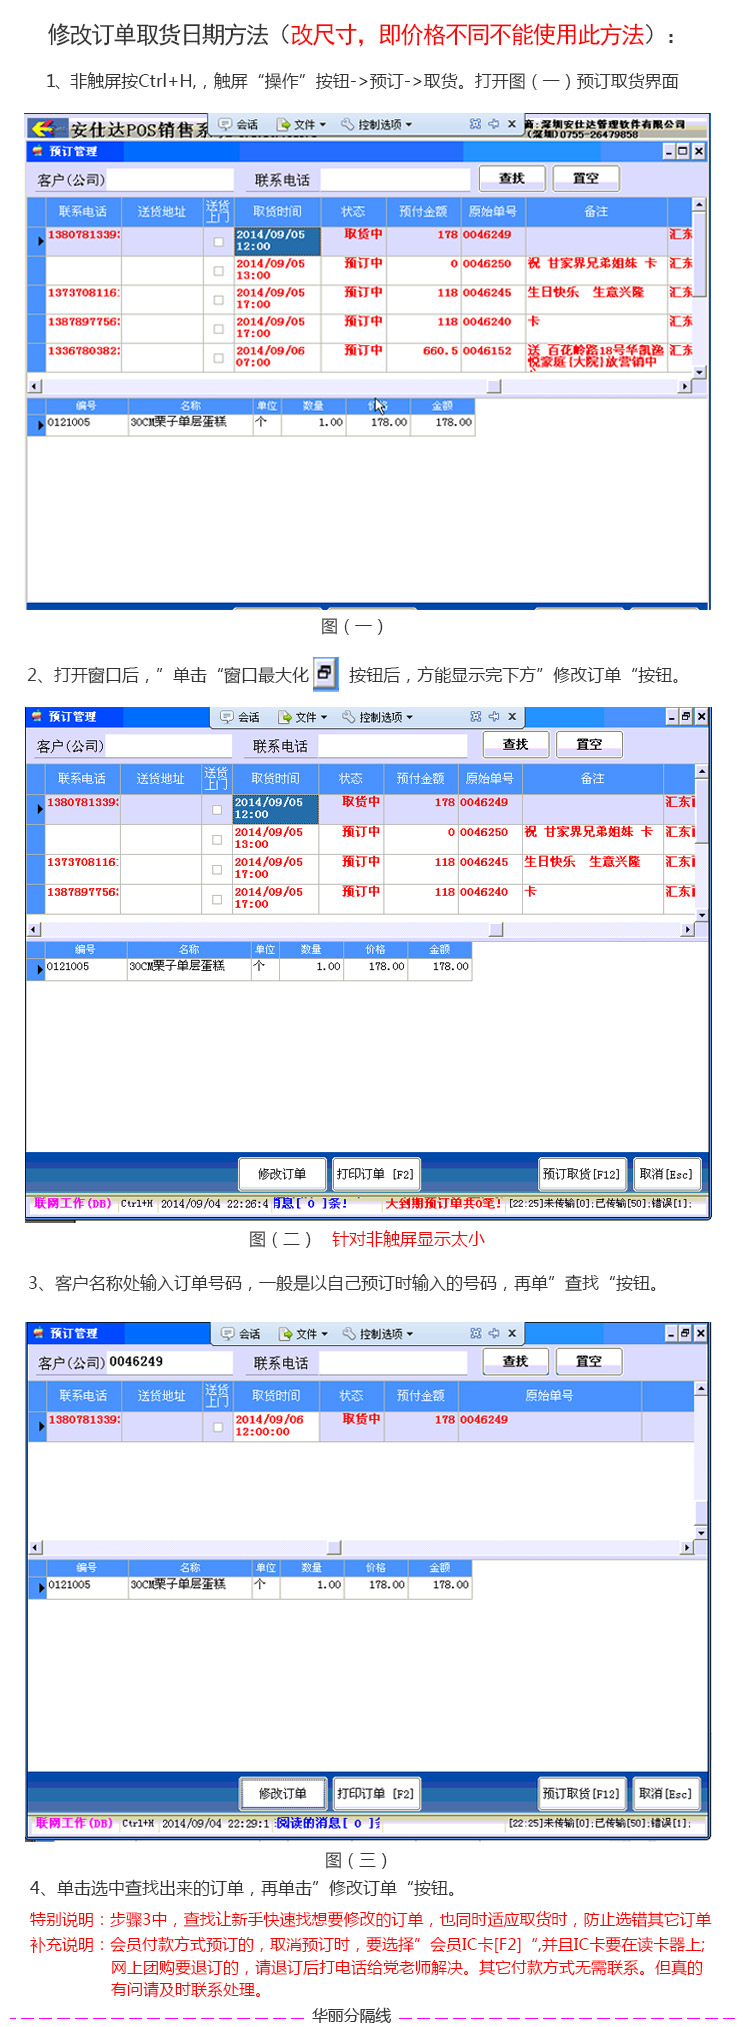Click the fullscreen icon in Figure 1's toolbar
The image size is (743, 2027).
click(475, 124)
